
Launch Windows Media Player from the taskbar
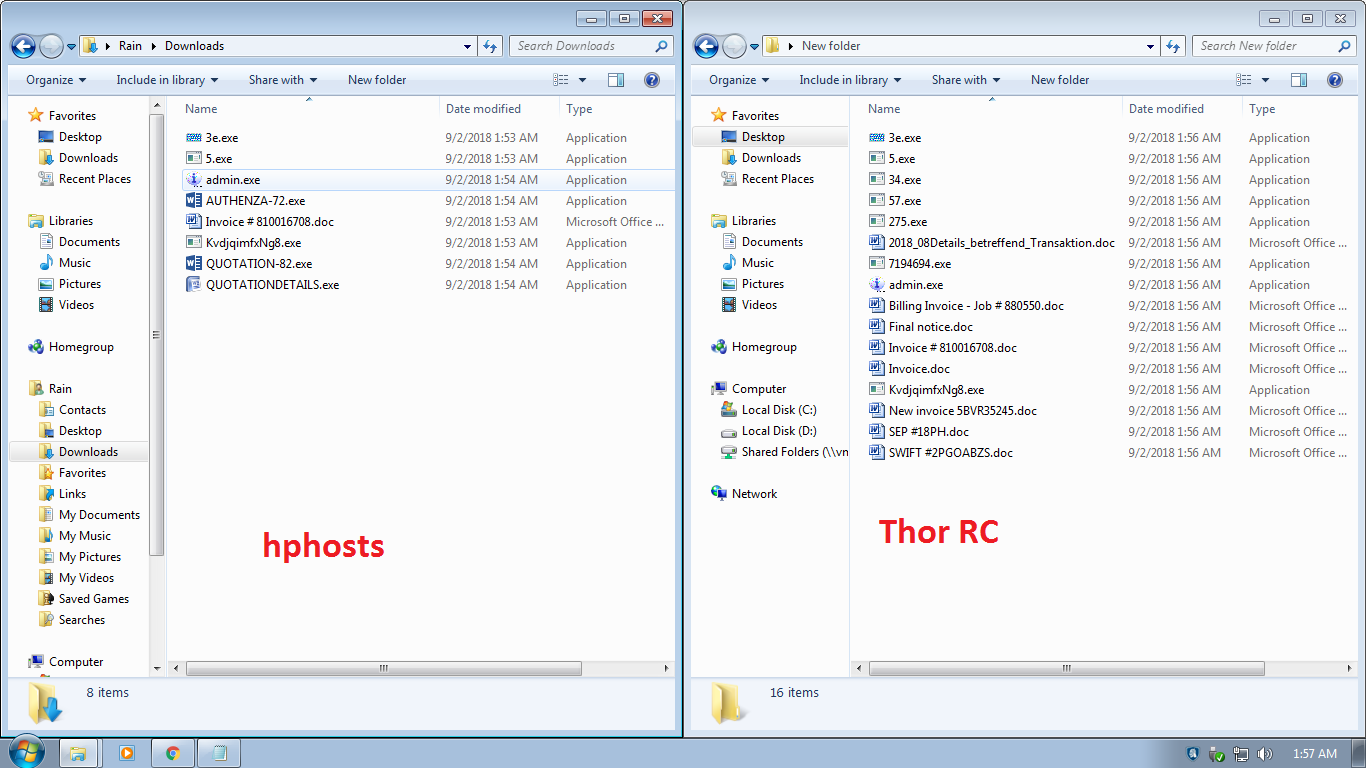tap(127, 753)
